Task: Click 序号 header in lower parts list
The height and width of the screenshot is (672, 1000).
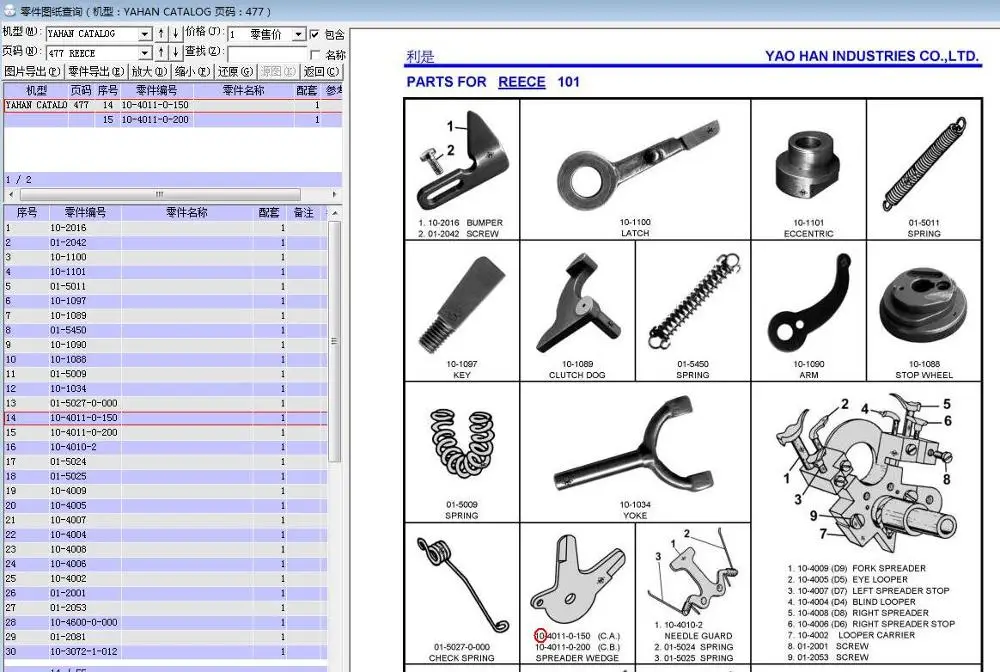Action: tap(27, 212)
